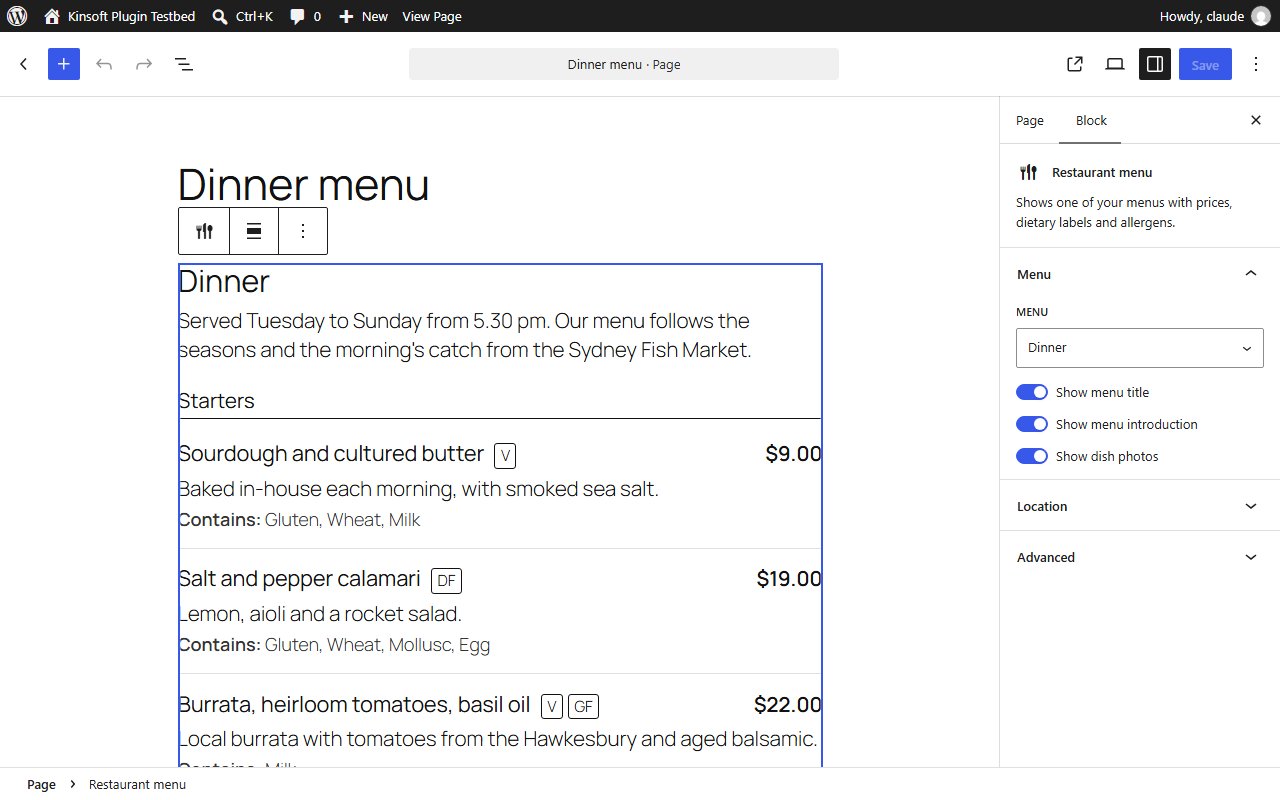This screenshot has height=800, width=1280.
Task: Open the Ctrl+K search command
Action: point(243,16)
